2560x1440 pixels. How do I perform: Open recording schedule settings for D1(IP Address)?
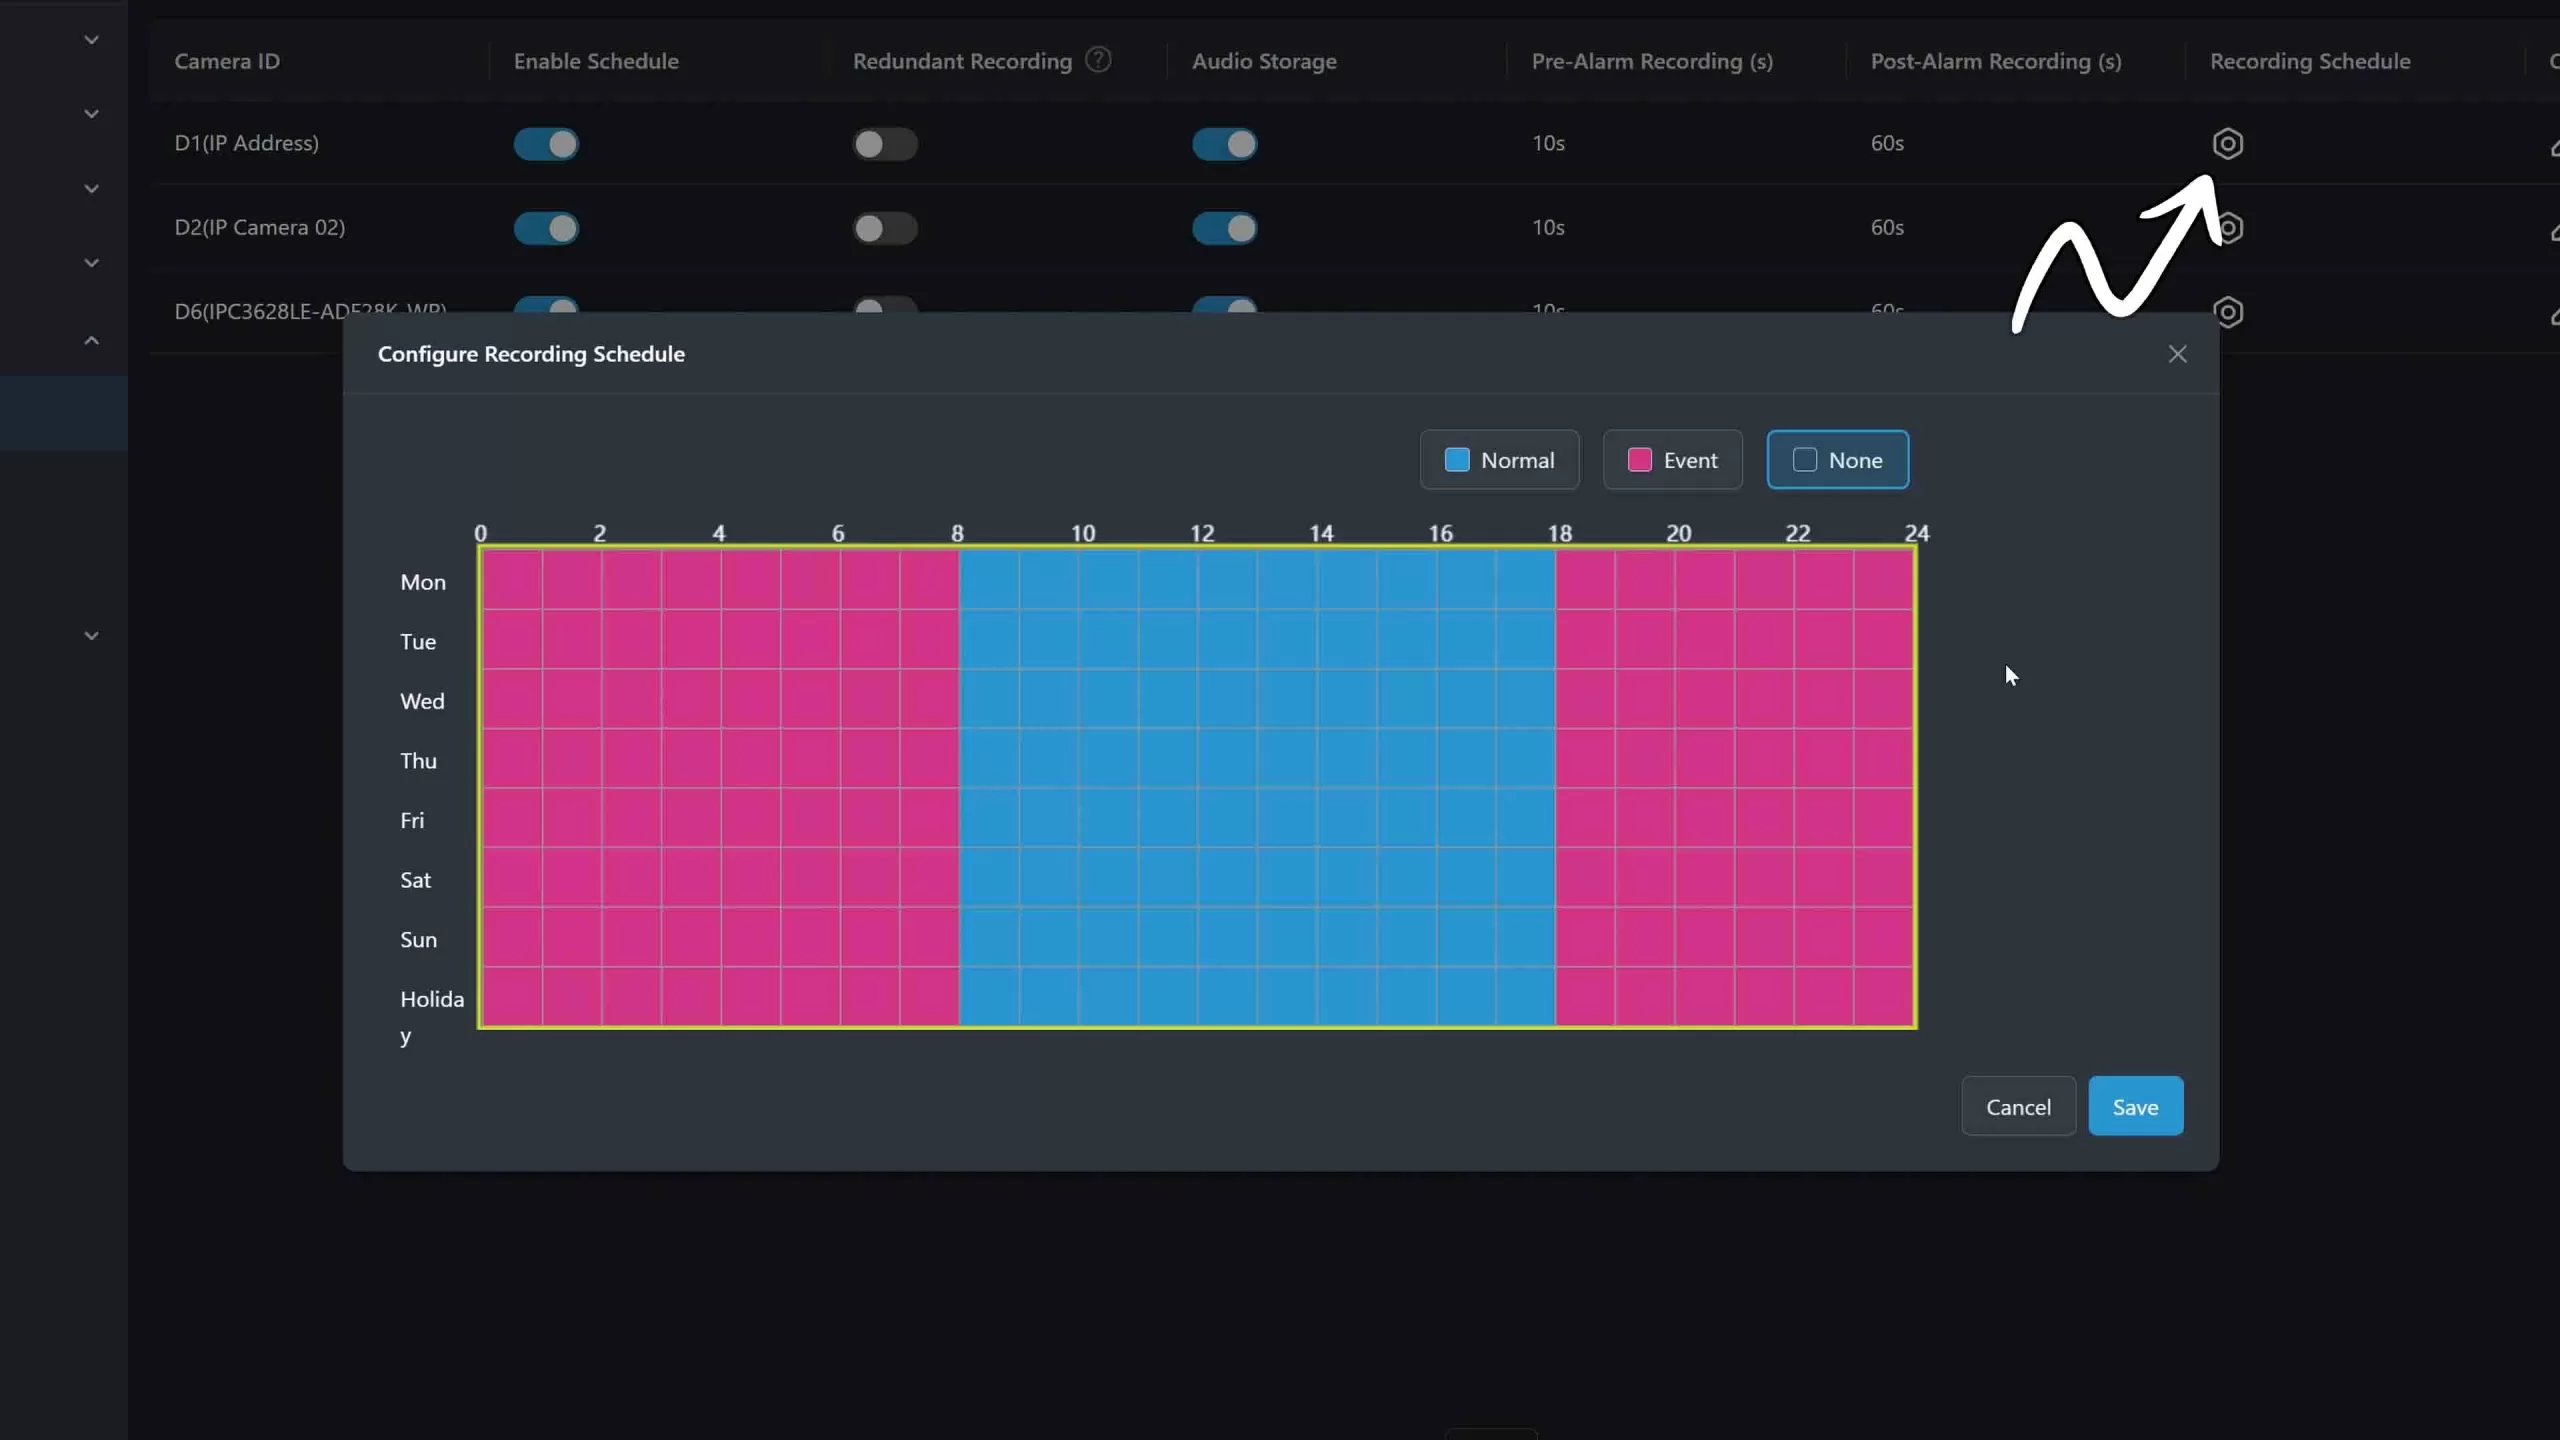pos(2227,144)
